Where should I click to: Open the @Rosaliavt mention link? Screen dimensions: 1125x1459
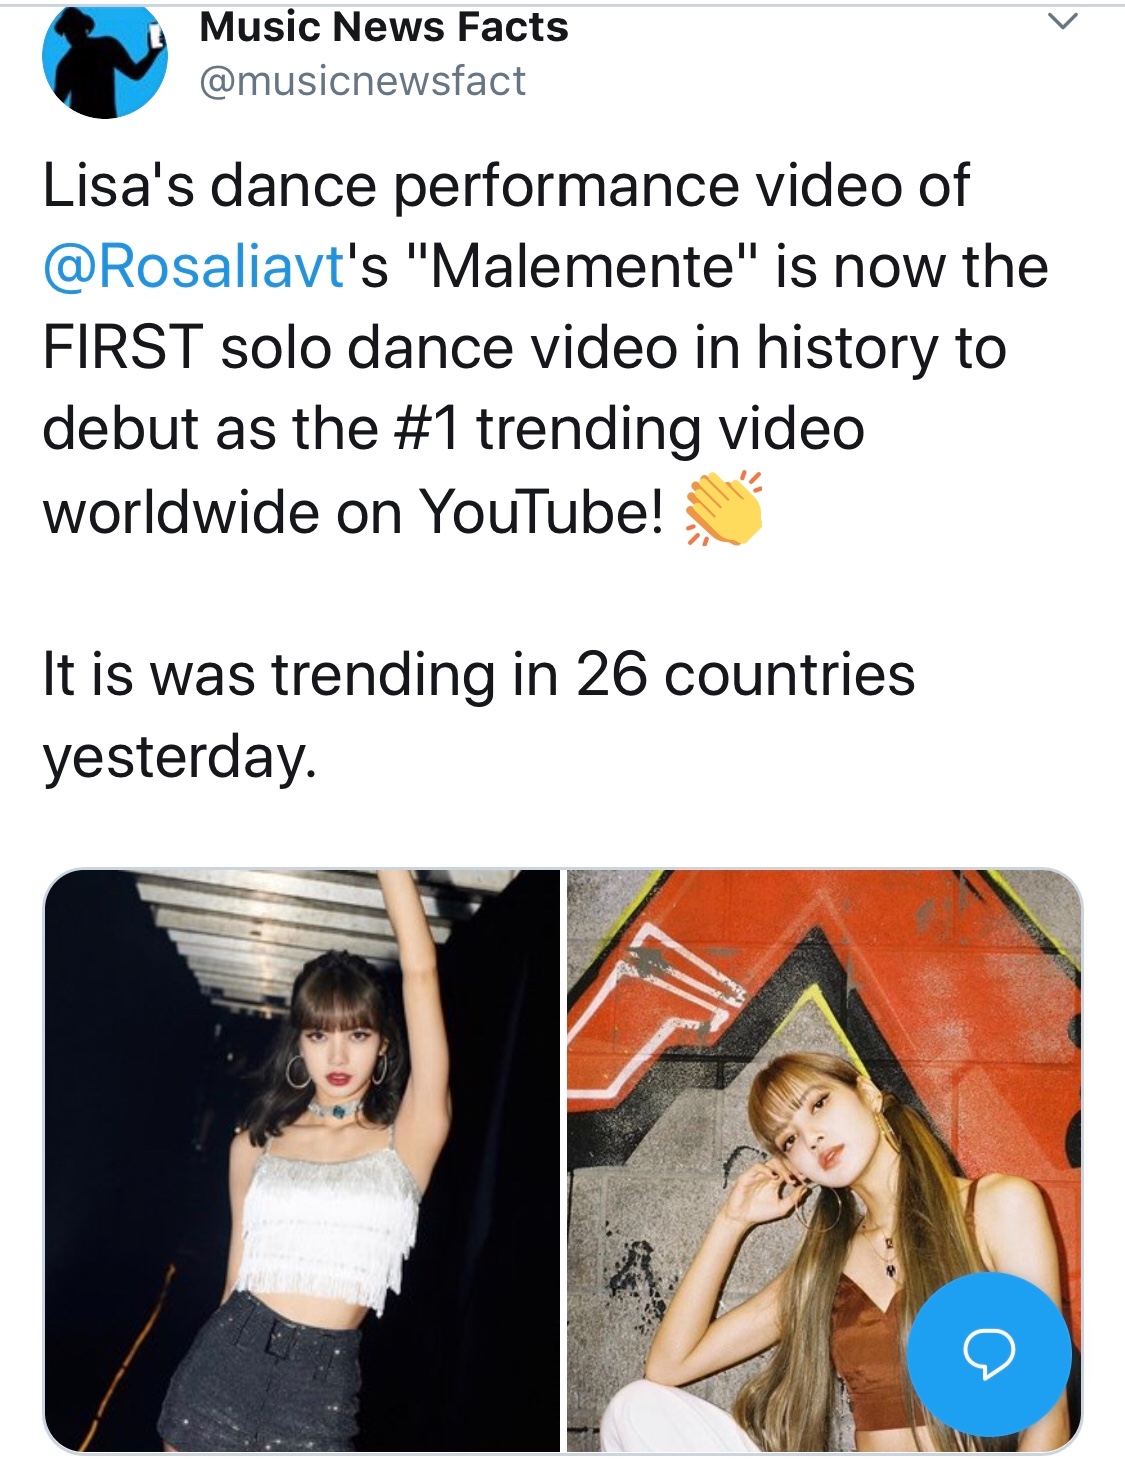click(x=194, y=267)
